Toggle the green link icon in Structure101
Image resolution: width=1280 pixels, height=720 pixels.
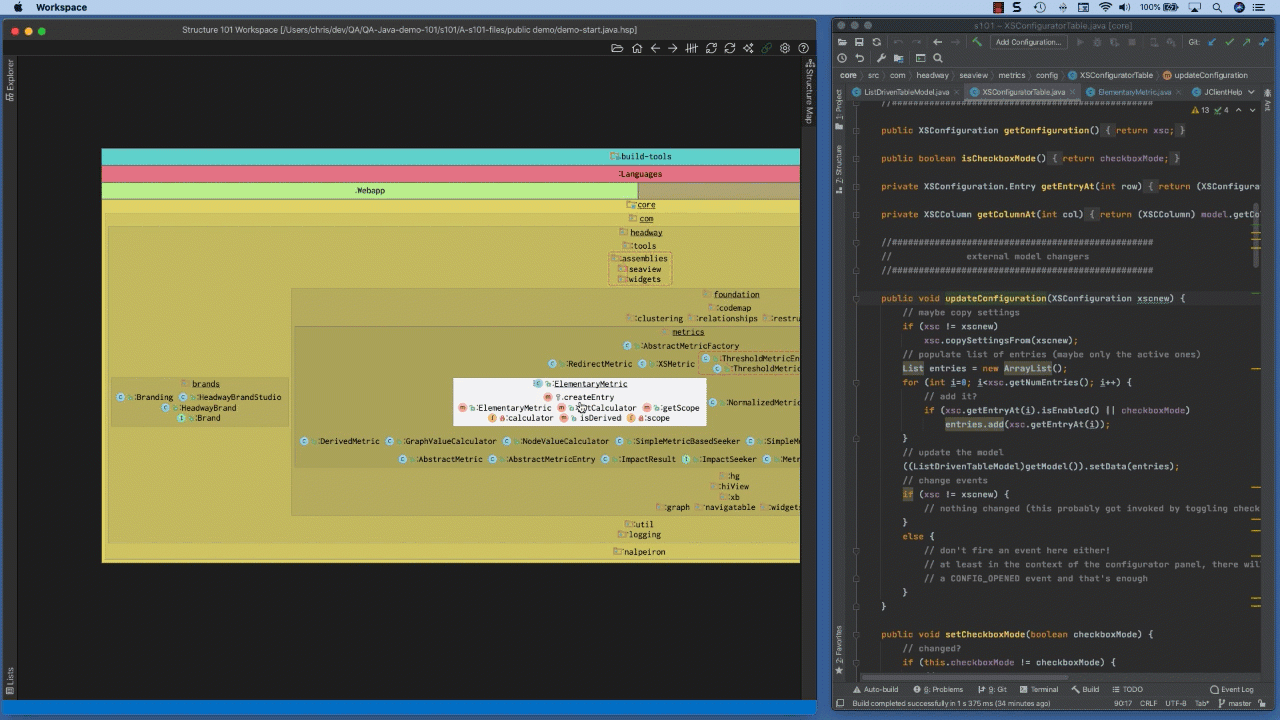[766, 48]
